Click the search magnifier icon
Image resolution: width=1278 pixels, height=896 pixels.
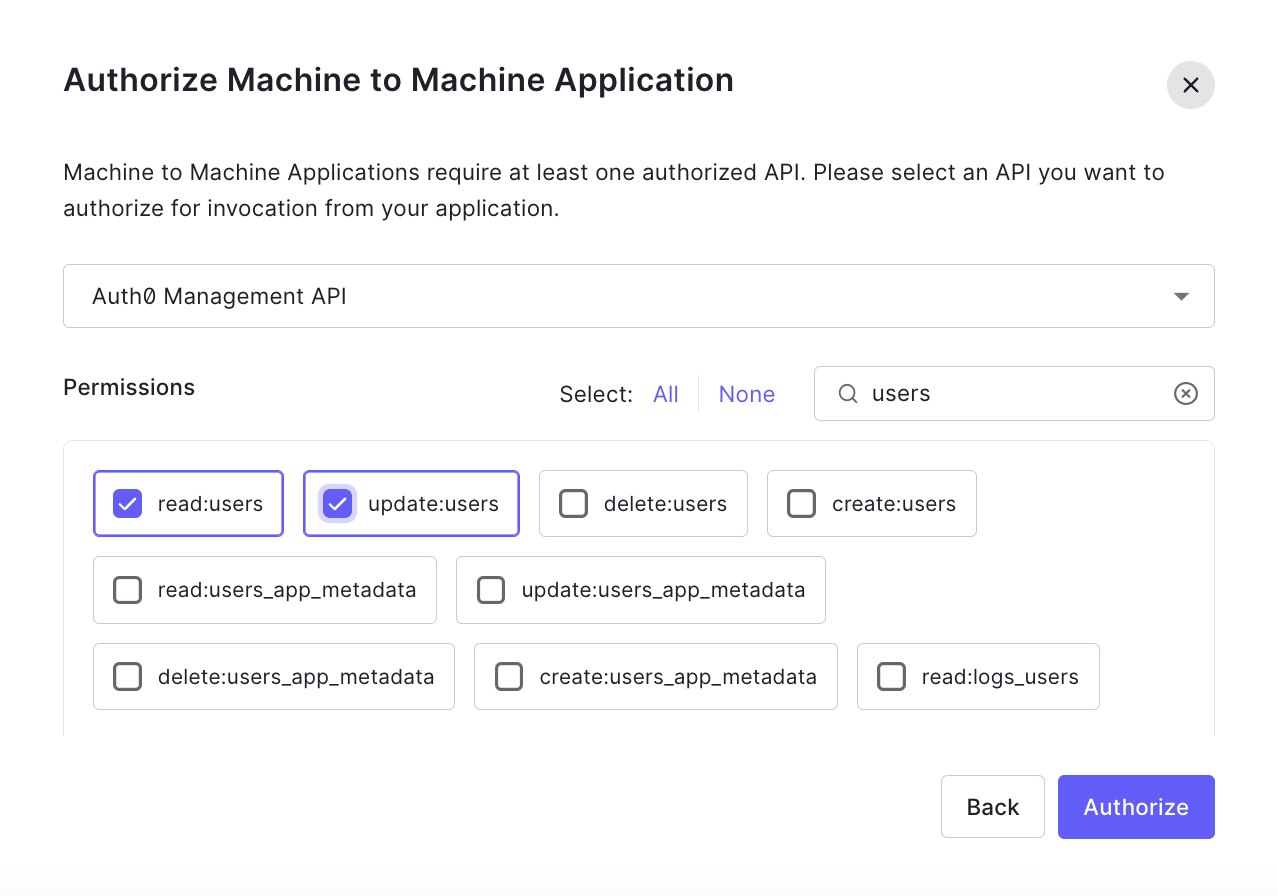[848, 394]
